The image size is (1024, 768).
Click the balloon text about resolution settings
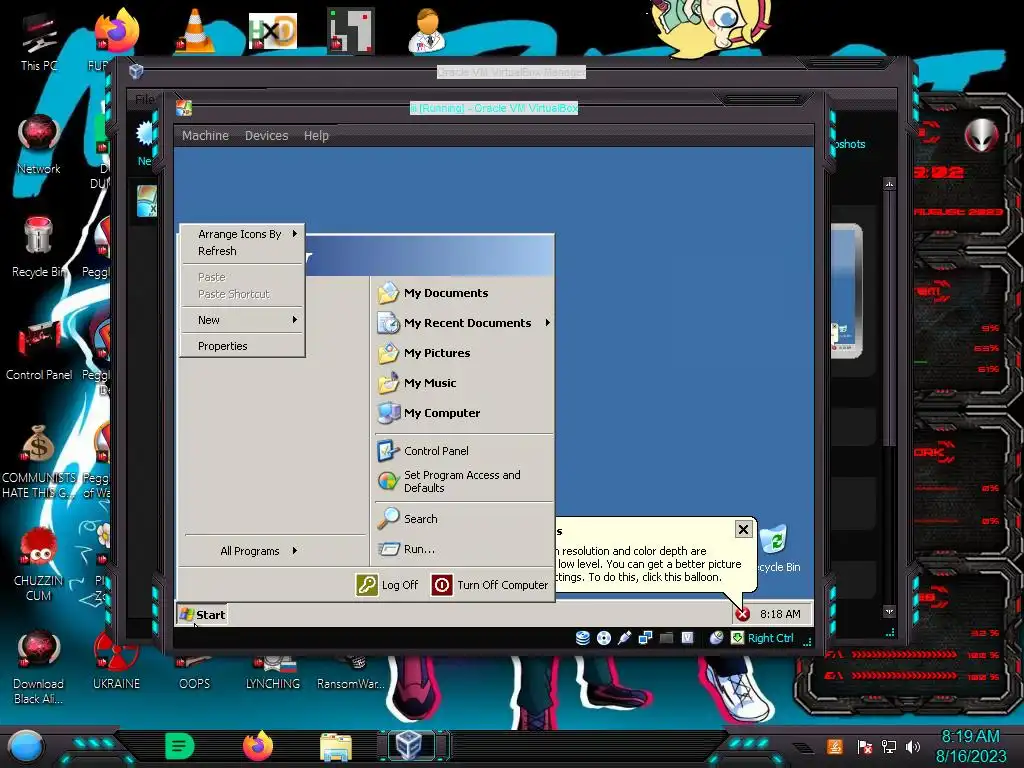[649, 564]
